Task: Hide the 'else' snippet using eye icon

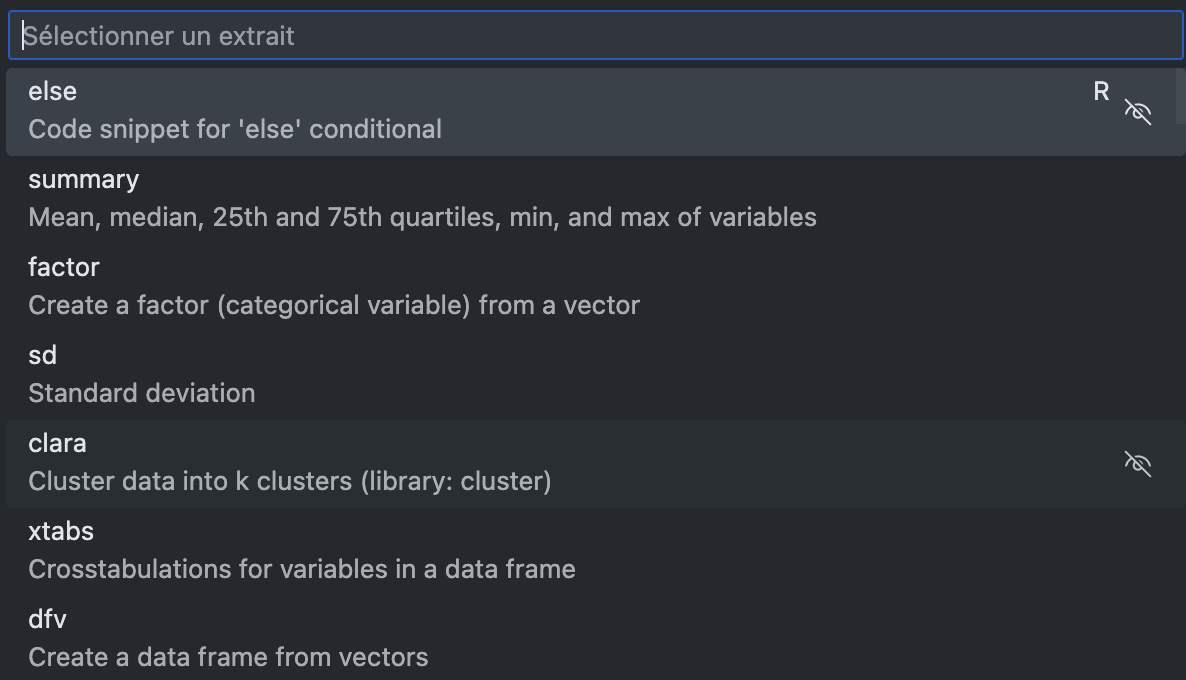Action: (x=1138, y=111)
